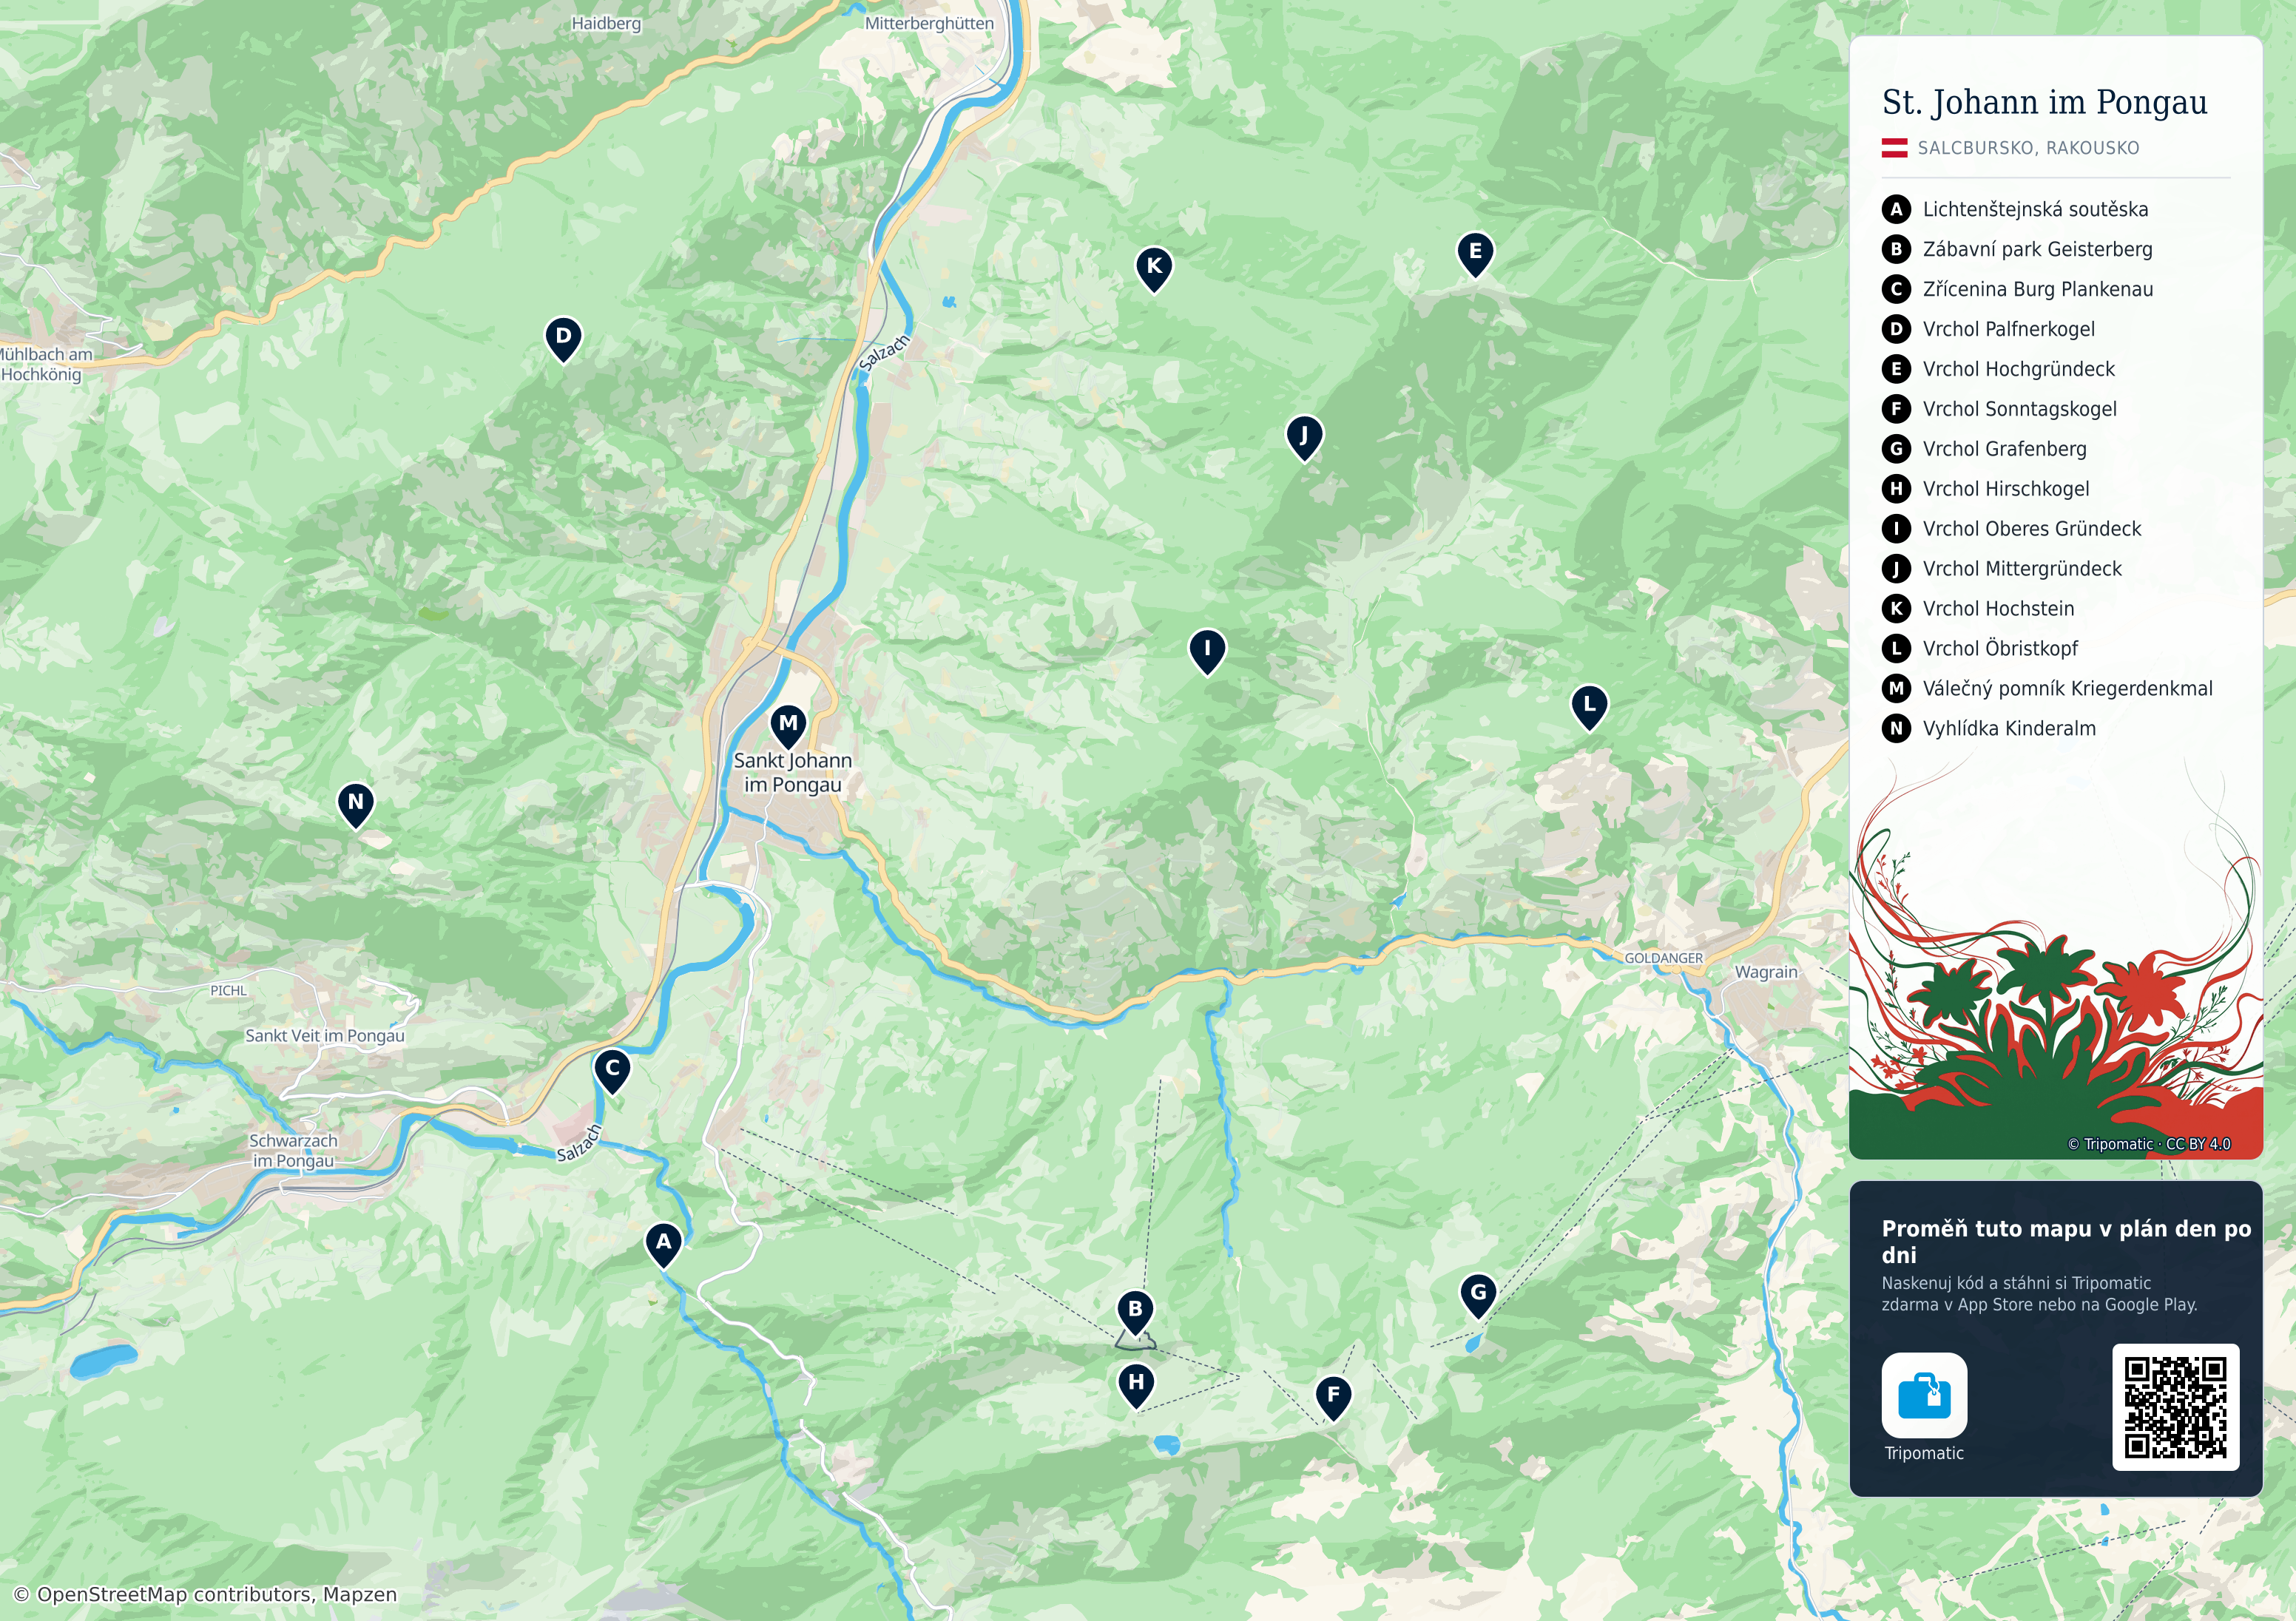Screen dimensions: 2296x1621
Task: Click map marker M in Sankt Johann
Action: (x=788, y=726)
